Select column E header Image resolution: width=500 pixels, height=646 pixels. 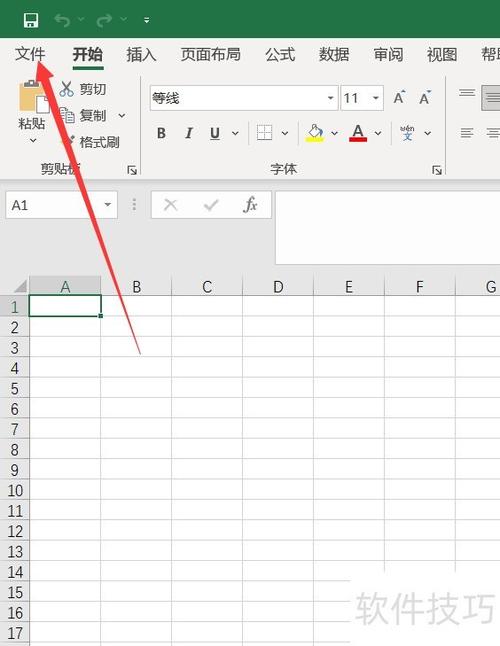pos(349,286)
